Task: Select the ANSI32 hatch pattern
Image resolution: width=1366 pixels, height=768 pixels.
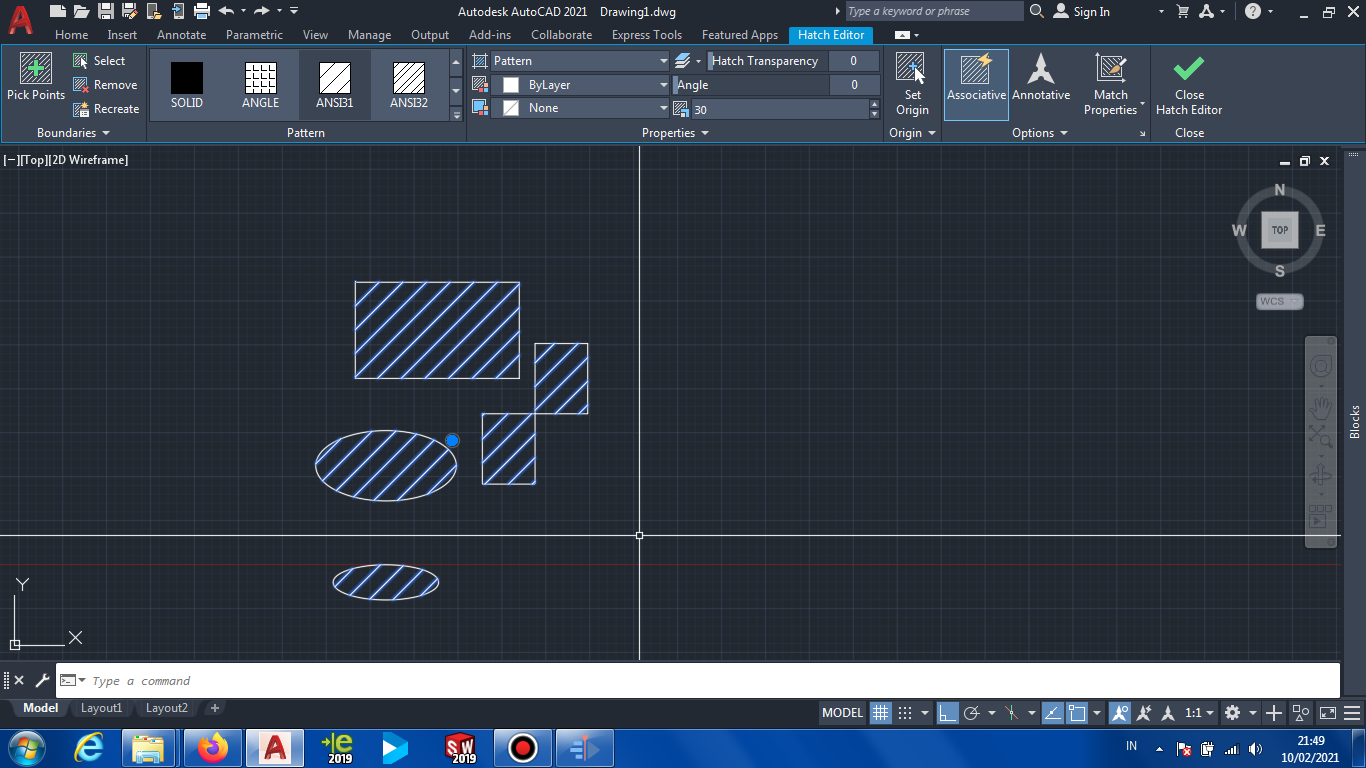Action: [x=409, y=85]
